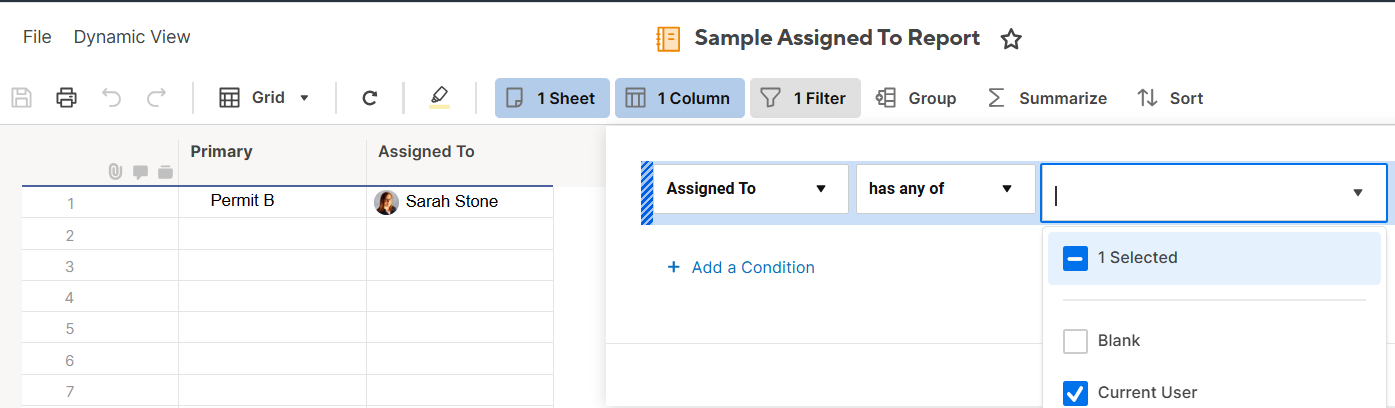The image size is (1395, 408).
Task: Click the Save icon in toolbar
Action: pos(22,98)
